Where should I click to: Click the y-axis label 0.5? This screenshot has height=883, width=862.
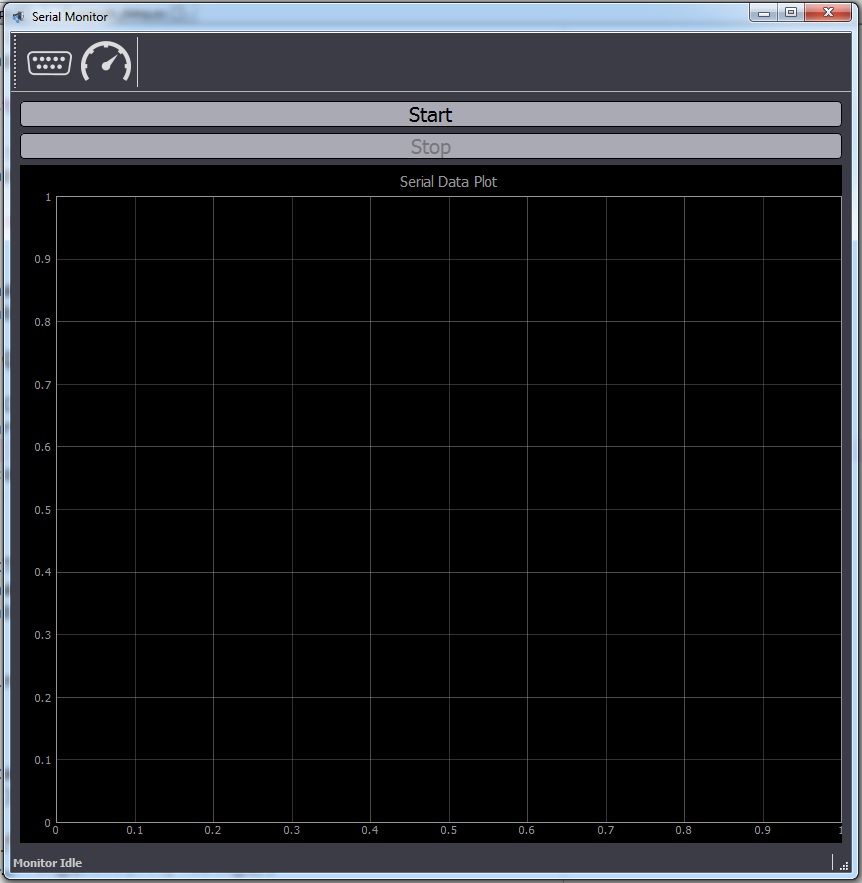click(x=42, y=510)
